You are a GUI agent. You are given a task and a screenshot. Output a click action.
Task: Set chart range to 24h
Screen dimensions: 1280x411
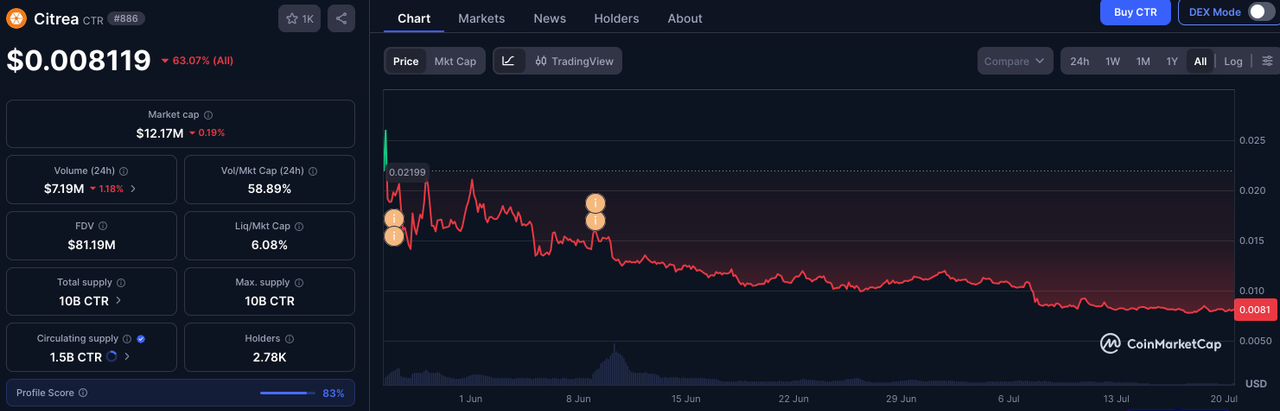[x=1080, y=61]
